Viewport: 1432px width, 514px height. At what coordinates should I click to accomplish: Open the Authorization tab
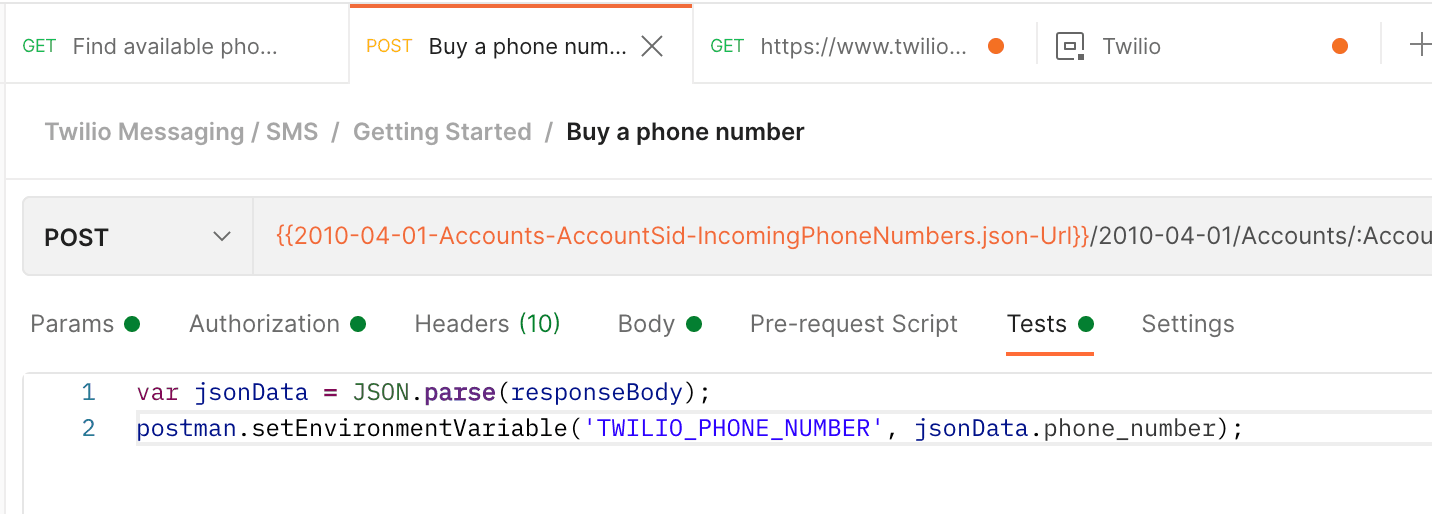[x=265, y=324]
